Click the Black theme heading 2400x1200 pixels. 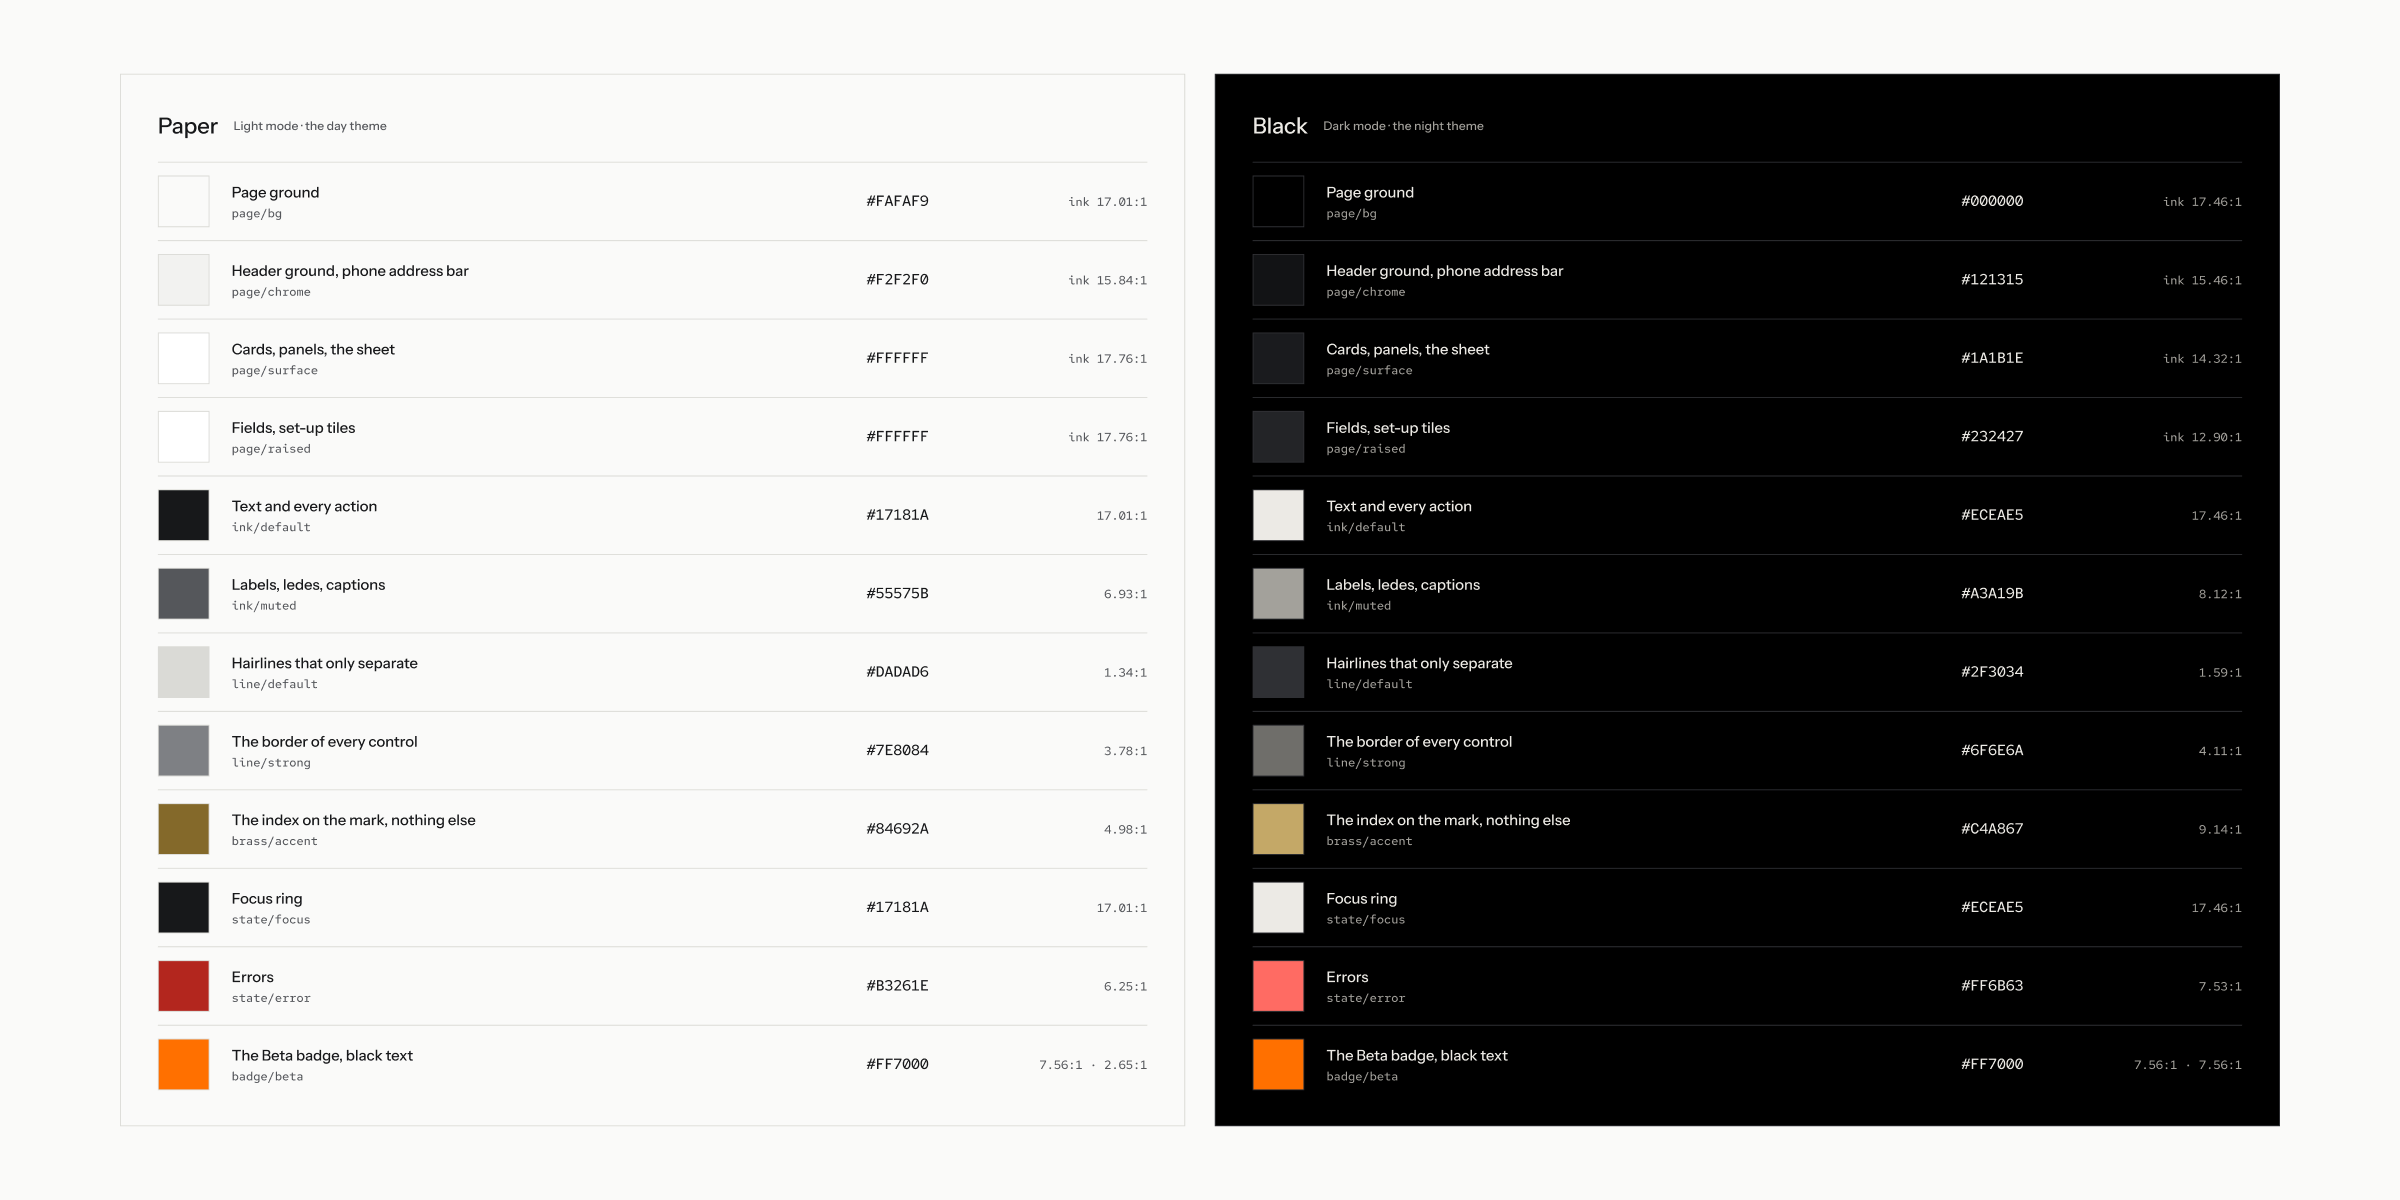(1280, 126)
